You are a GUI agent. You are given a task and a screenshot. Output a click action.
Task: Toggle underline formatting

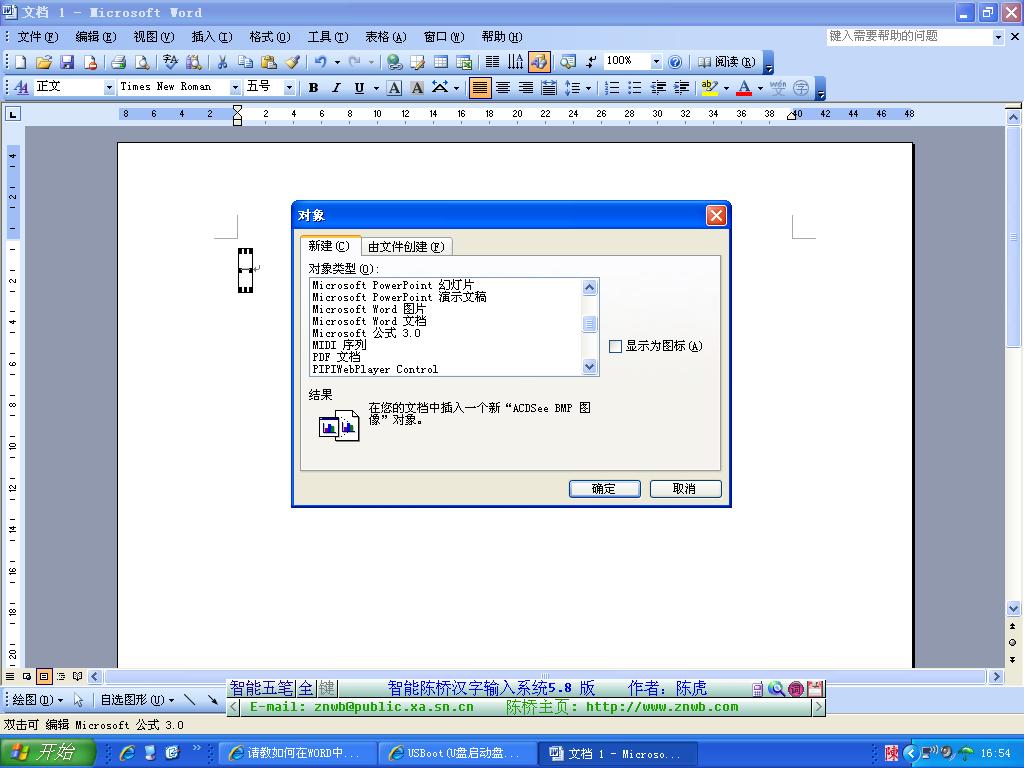[359, 88]
